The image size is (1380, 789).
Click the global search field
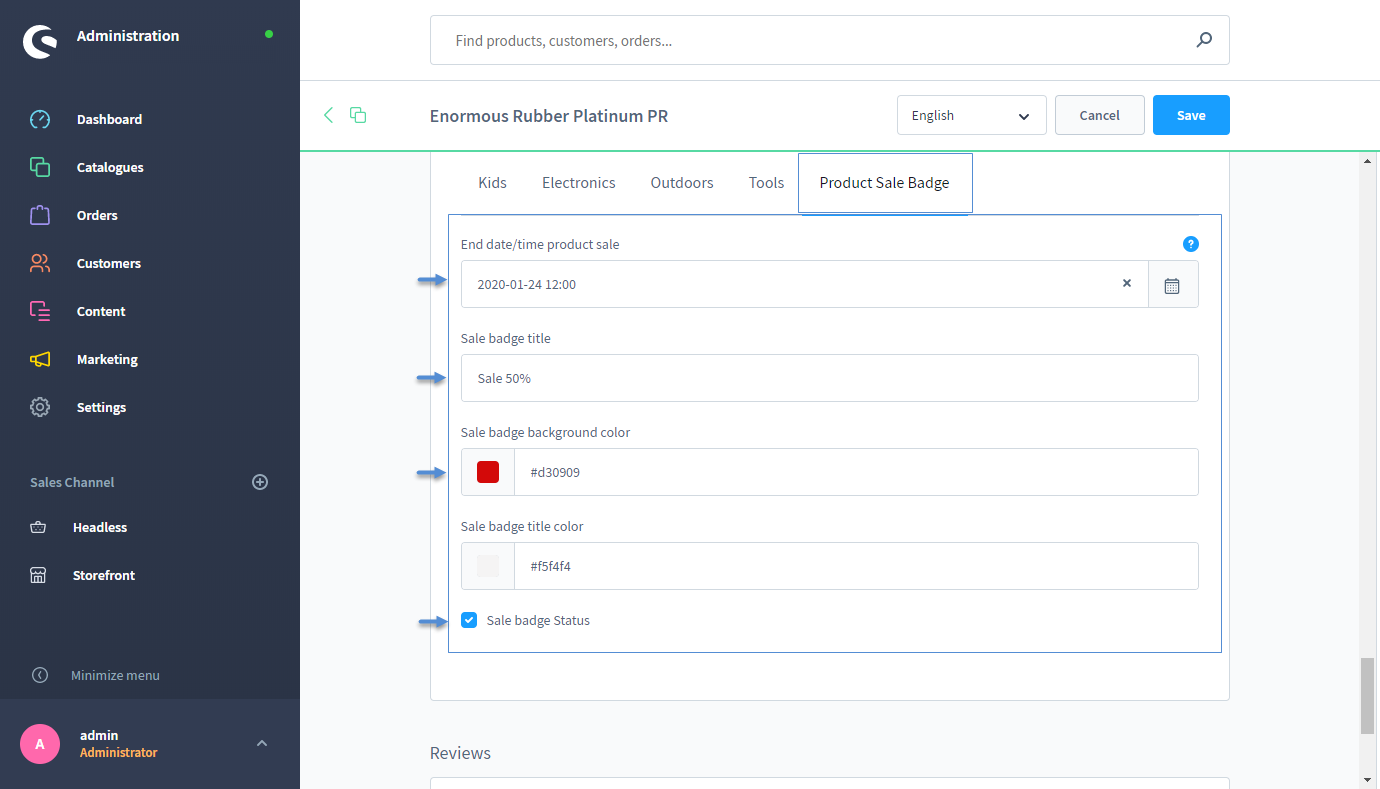click(x=830, y=41)
